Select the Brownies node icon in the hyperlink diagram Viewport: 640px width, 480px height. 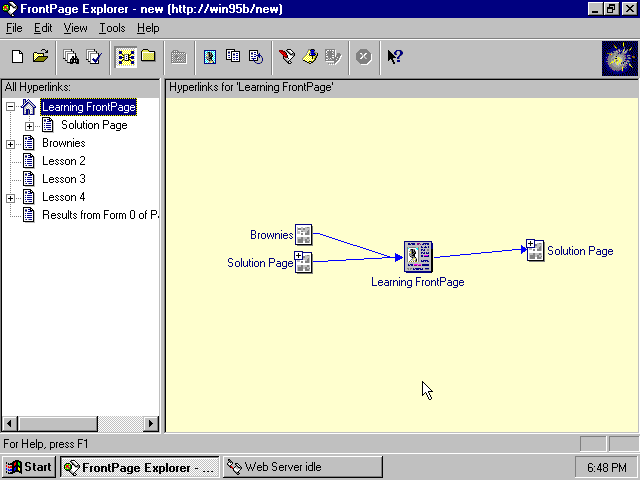tap(303, 234)
